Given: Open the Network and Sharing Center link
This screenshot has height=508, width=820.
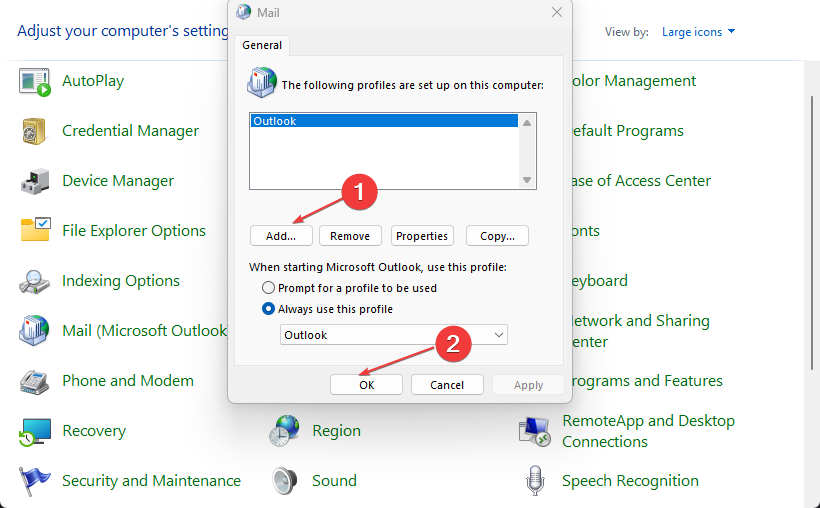Looking at the screenshot, I should [x=641, y=331].
